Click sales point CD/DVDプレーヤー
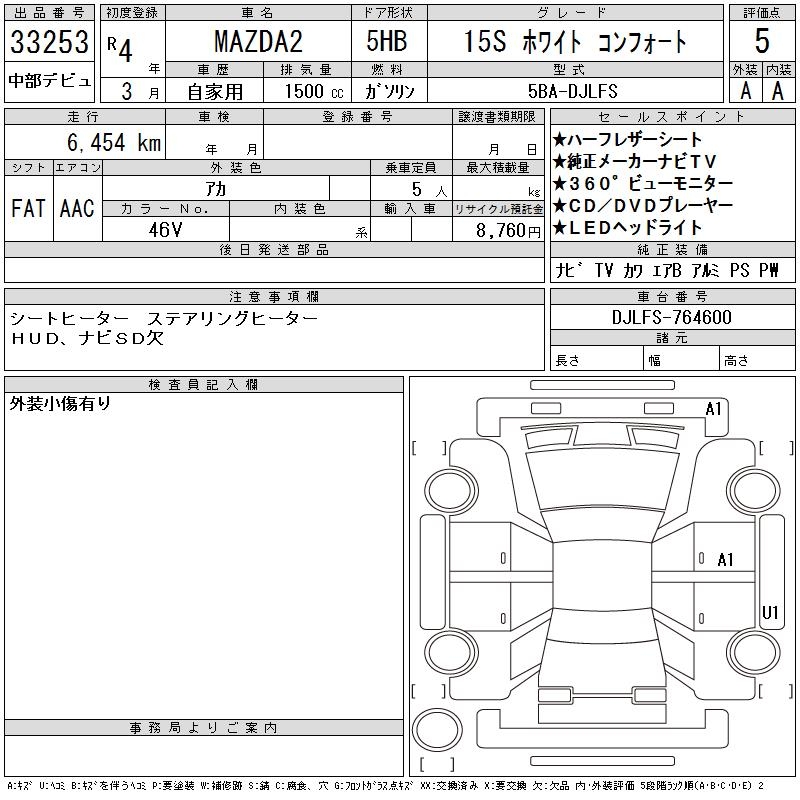This screenshot has width=800, height=800. tap(643, 206)
